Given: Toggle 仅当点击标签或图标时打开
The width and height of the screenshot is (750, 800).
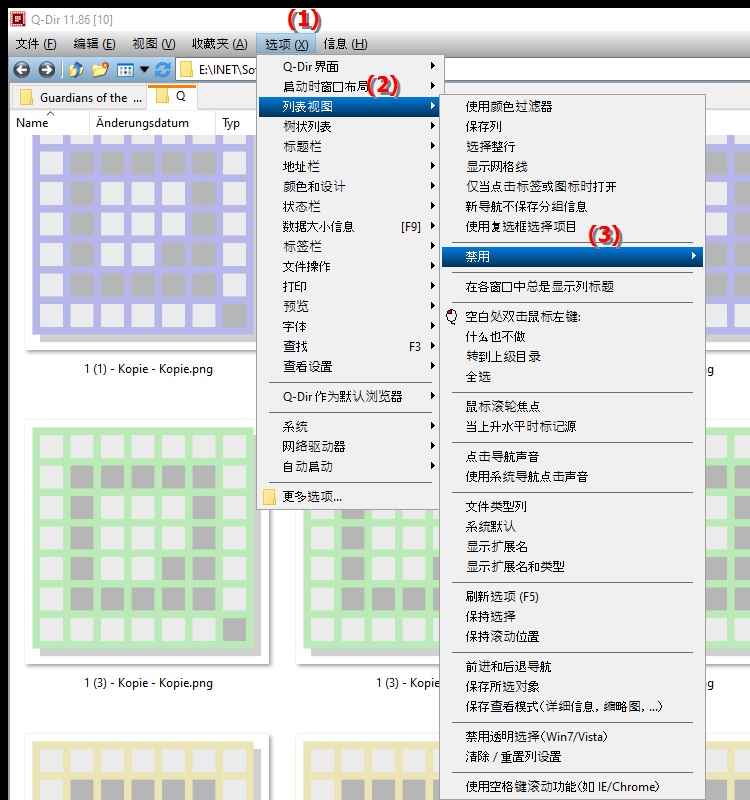Looking at the screenshot, I should point(572,186).
